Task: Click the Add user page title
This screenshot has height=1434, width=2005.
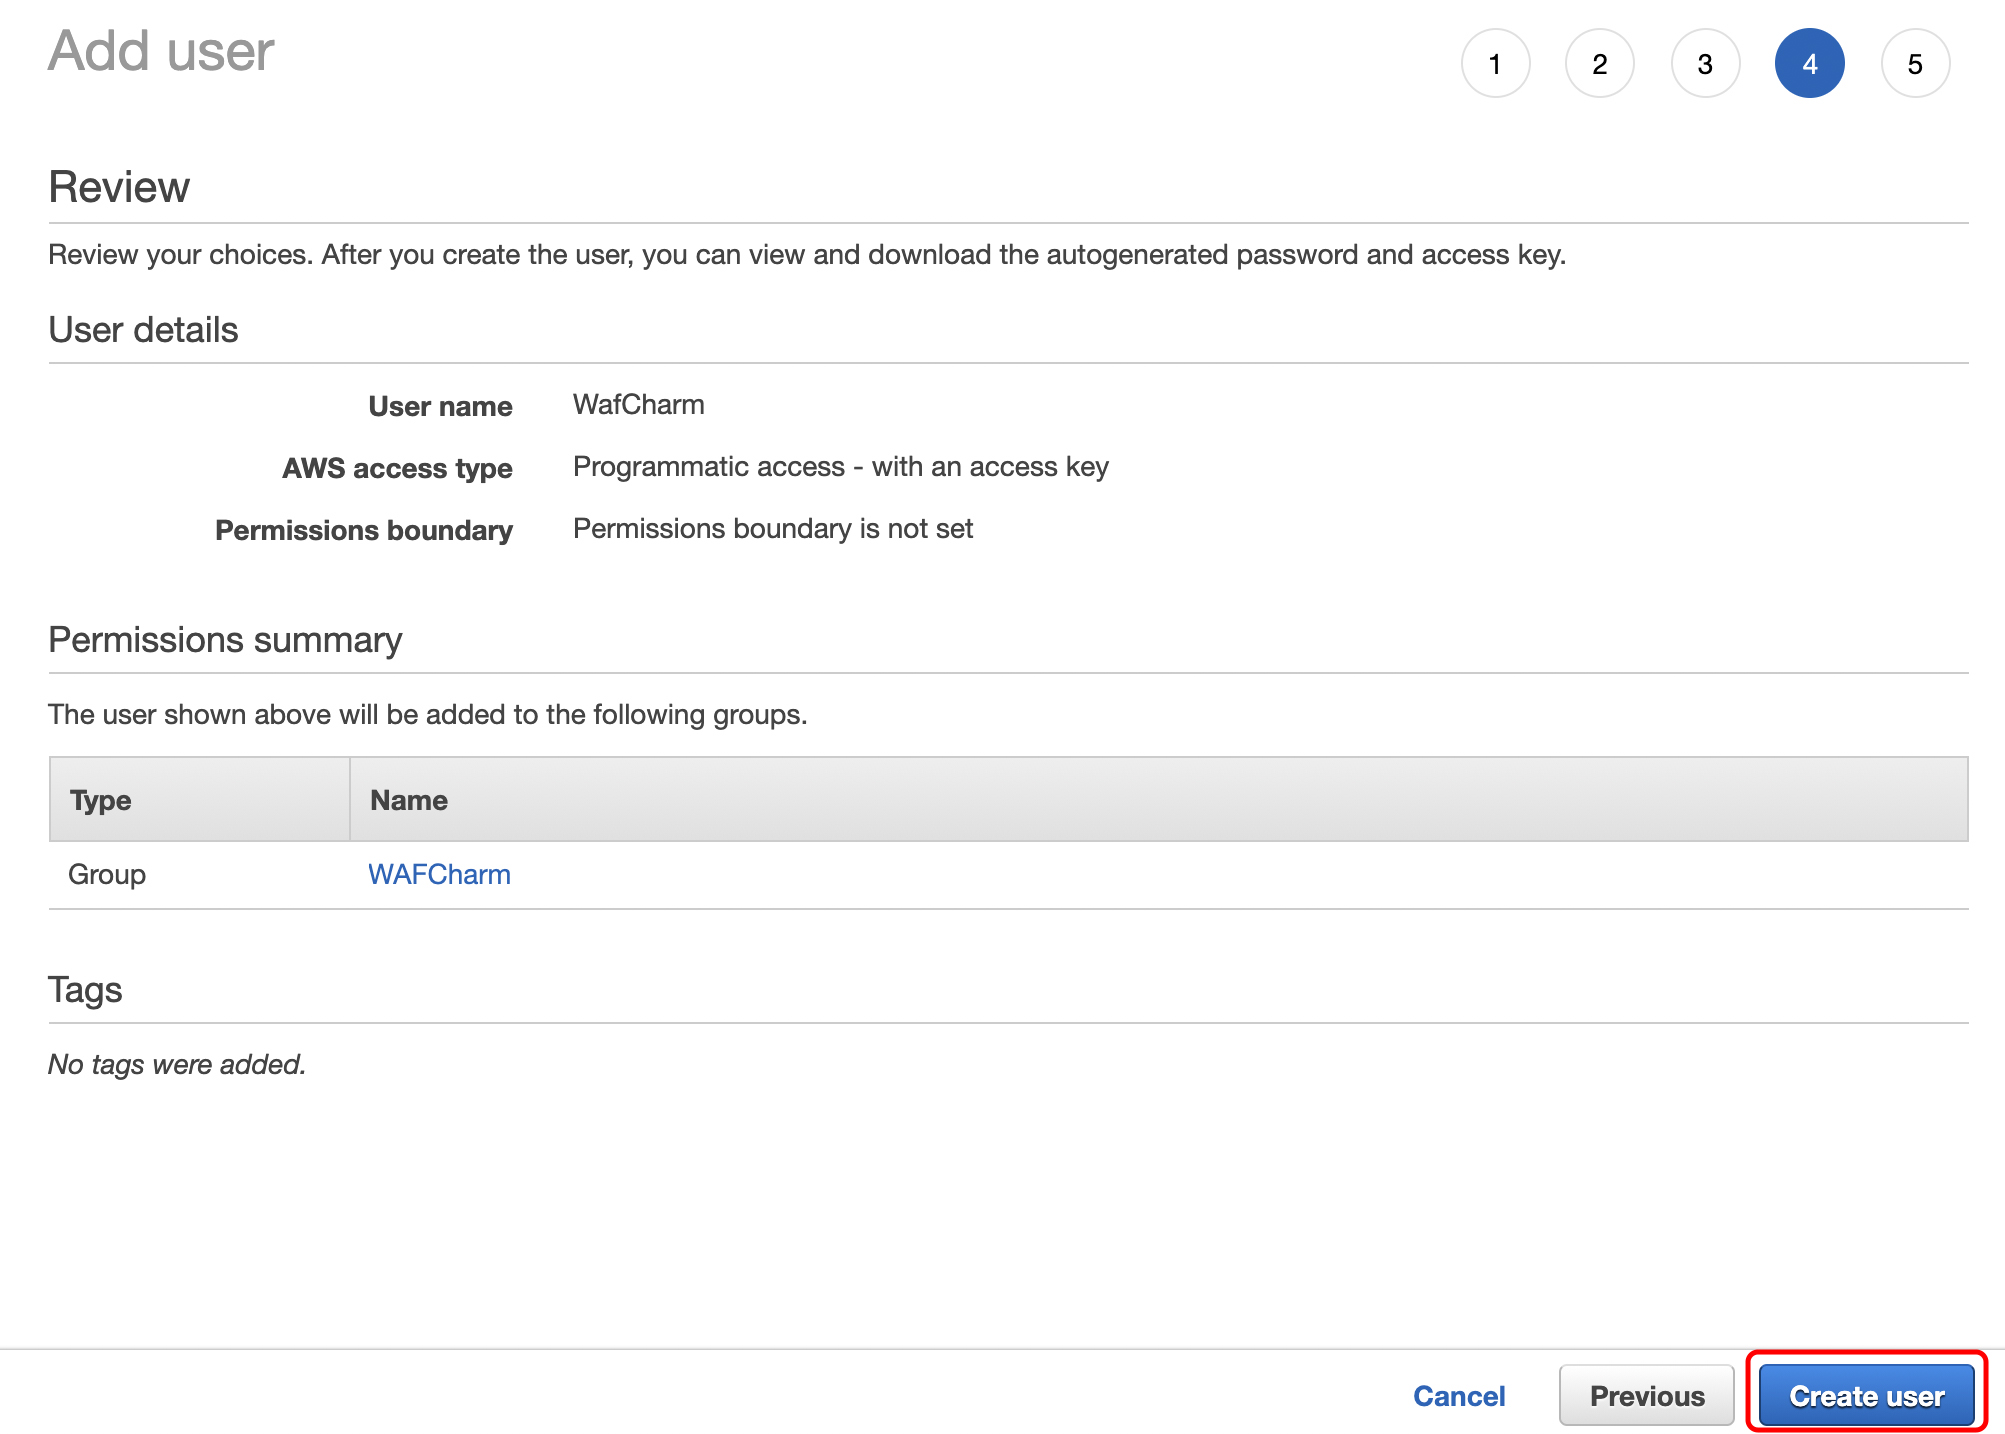Action: (161, 51)
